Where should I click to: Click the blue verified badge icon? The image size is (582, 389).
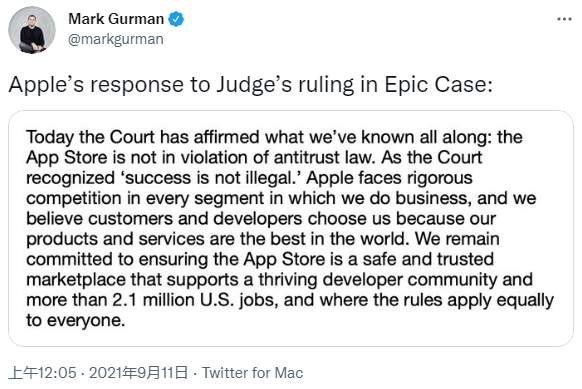[176, 19]
